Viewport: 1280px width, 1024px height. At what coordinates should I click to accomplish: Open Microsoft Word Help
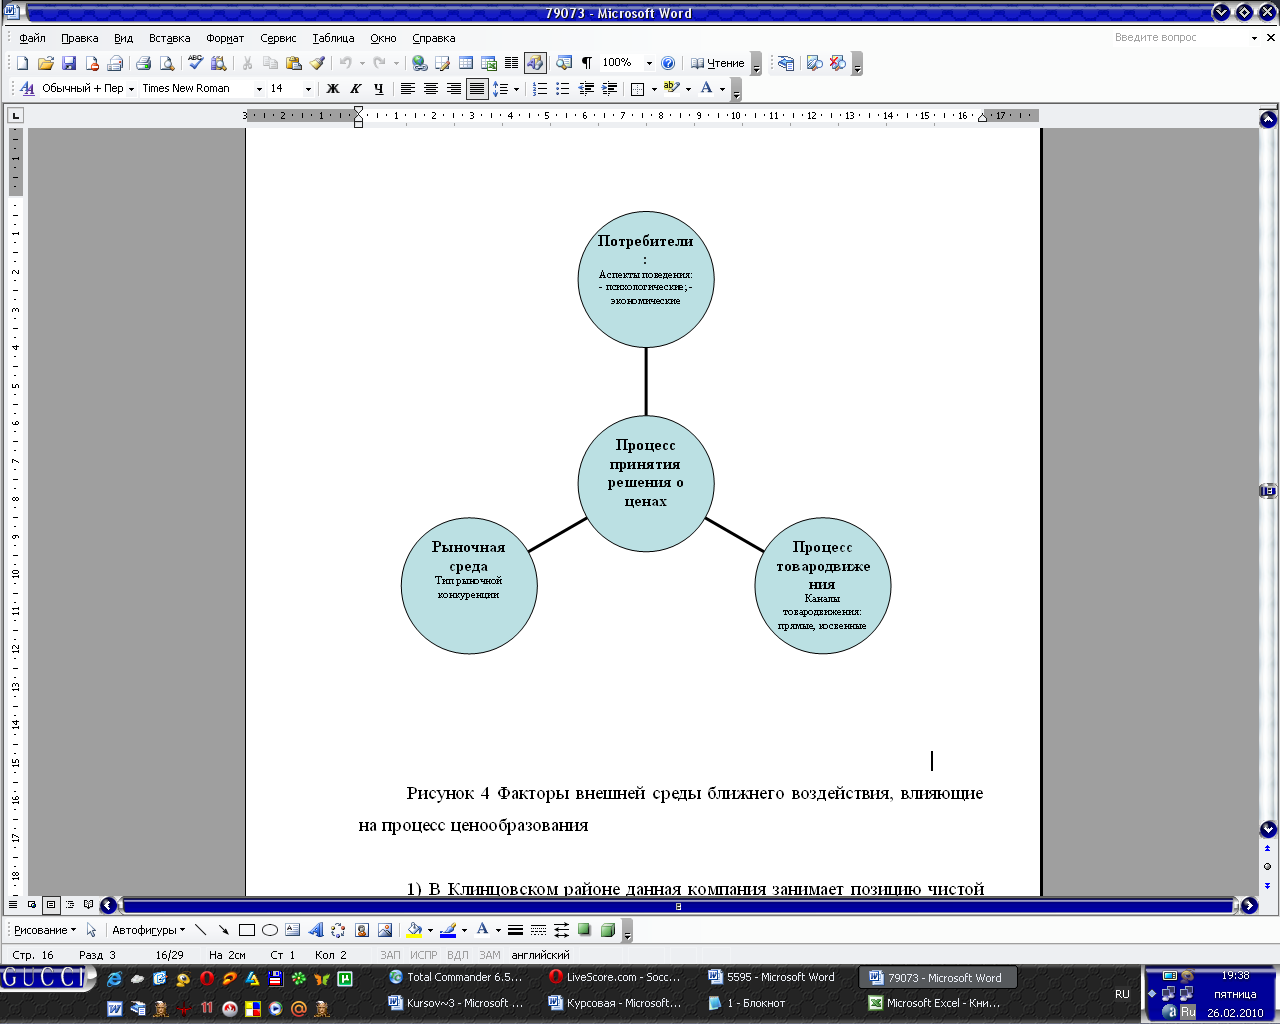[668, 63]
